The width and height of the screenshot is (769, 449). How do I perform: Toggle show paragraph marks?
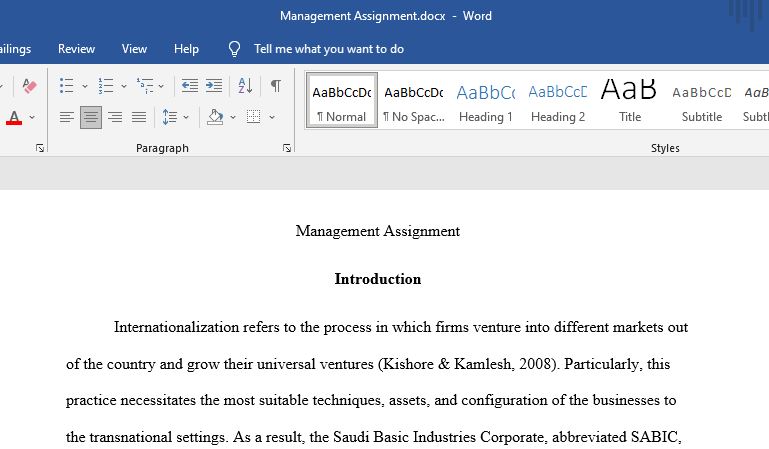[276, 86]
